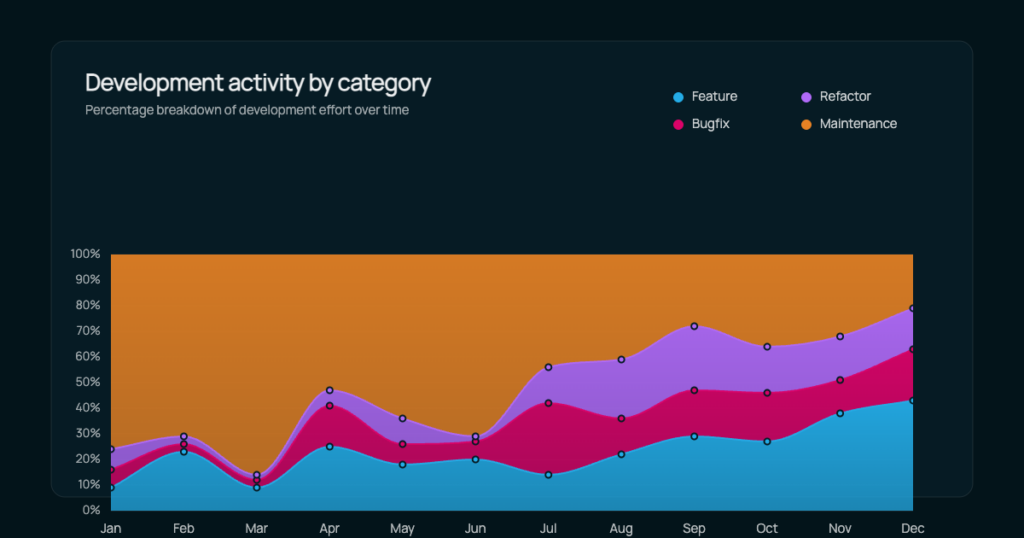Select the Feature data point for Nov
This screenshot has height=538, width=1024.
840,413
